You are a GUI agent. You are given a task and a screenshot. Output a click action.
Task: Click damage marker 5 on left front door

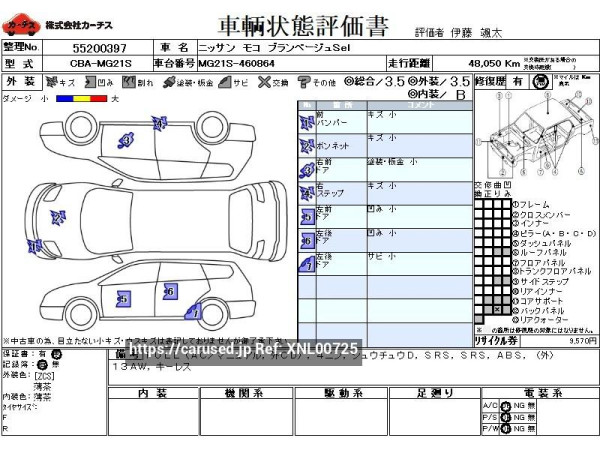[x=122, y=297]
